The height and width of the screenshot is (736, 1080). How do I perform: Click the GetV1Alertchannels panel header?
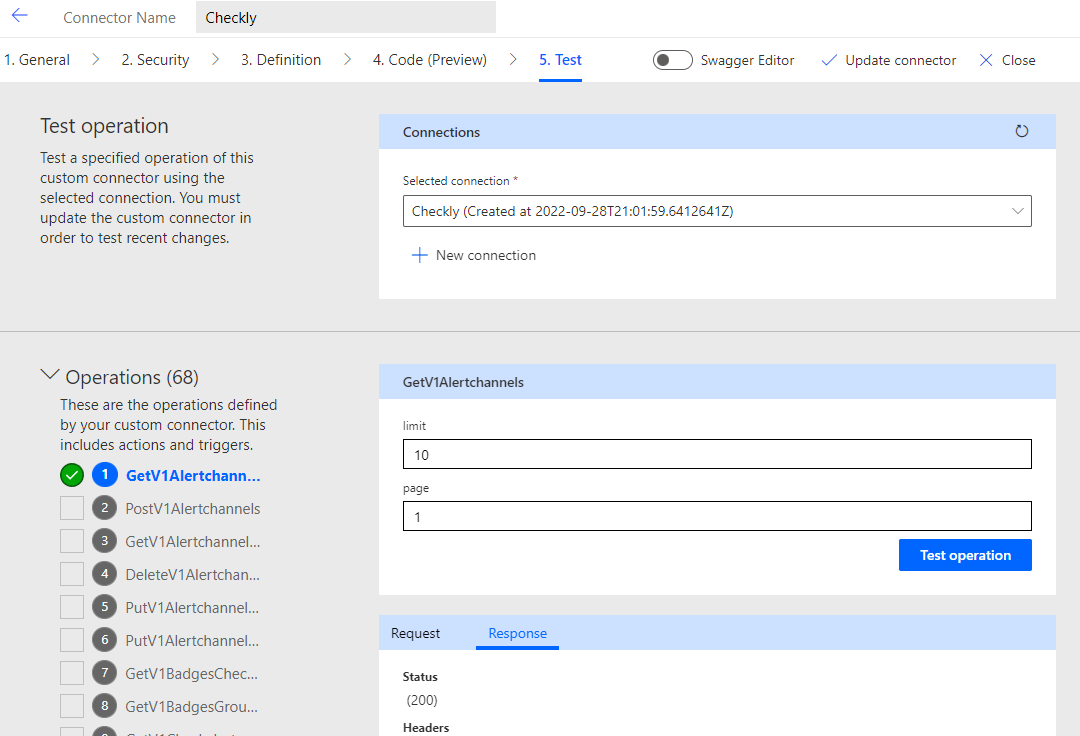click(717, 382)
